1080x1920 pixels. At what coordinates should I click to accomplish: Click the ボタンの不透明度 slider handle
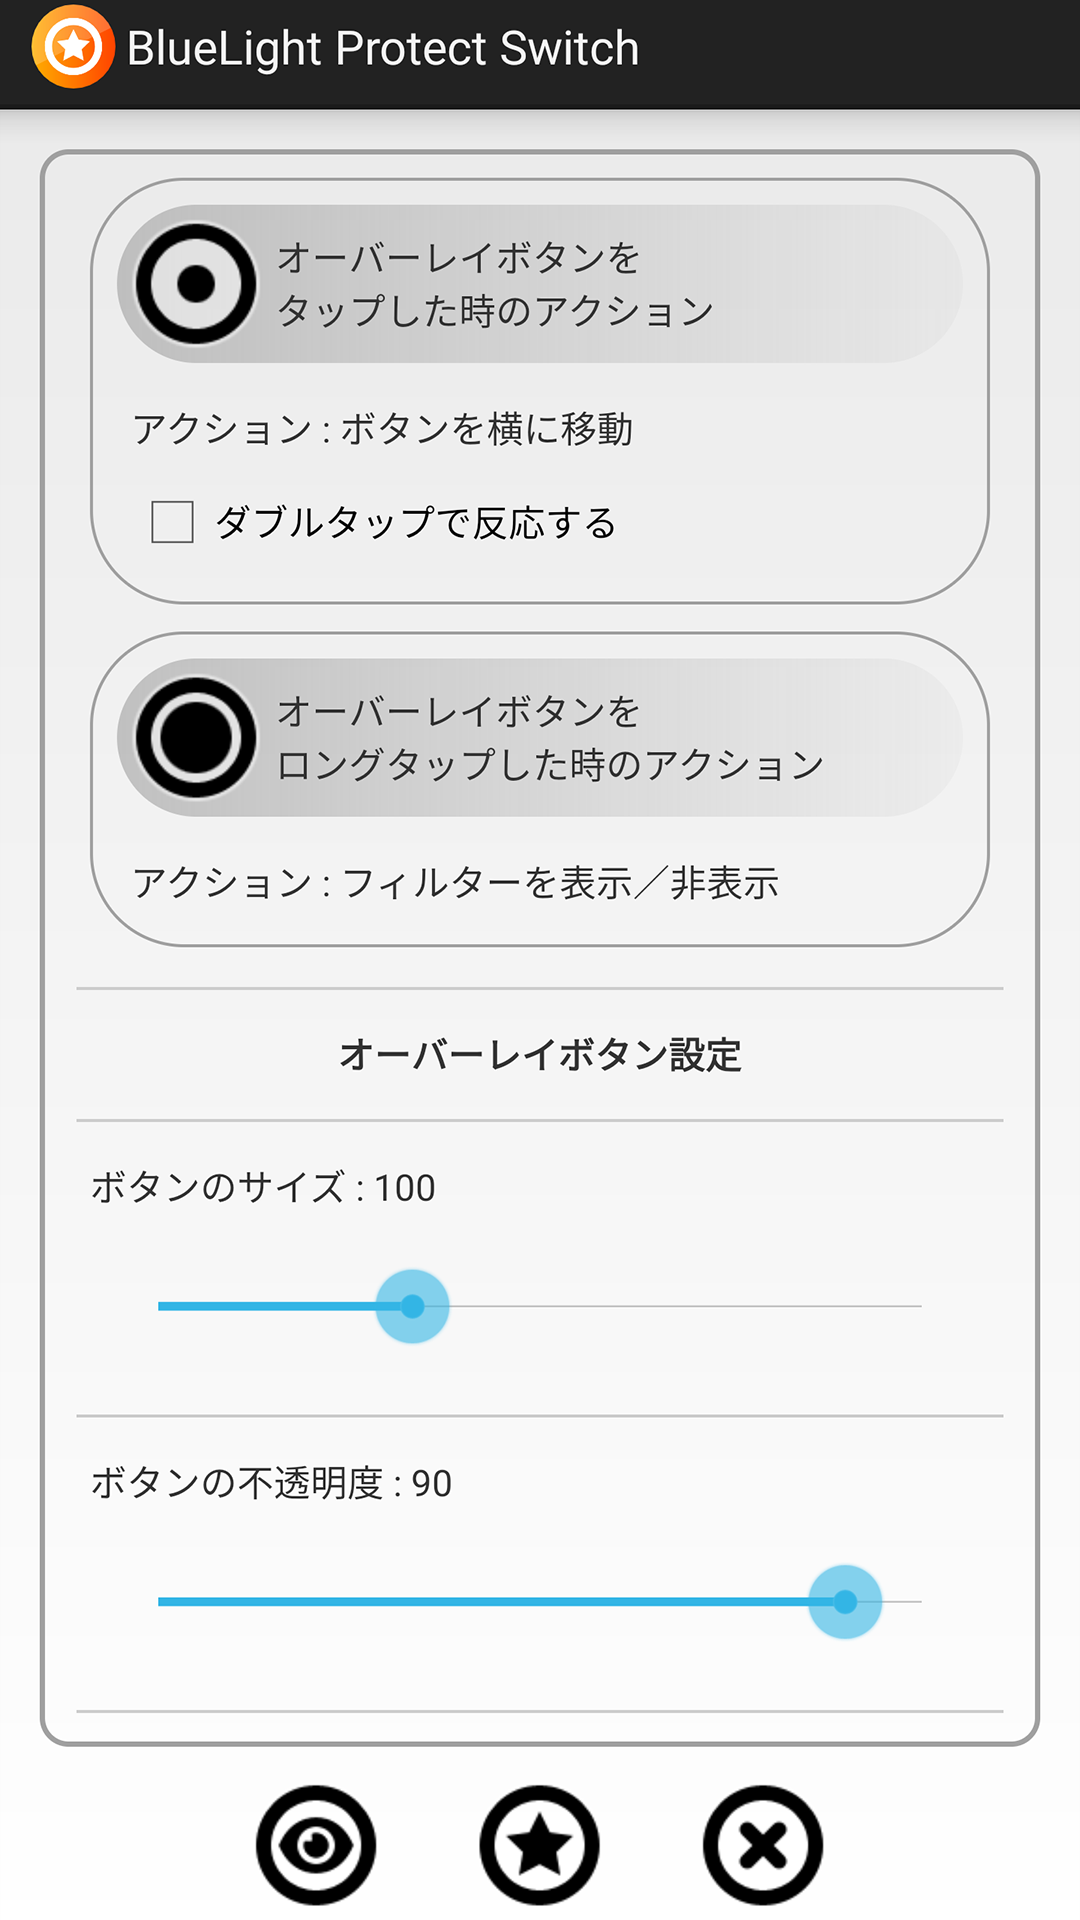tap(845, 1601)
